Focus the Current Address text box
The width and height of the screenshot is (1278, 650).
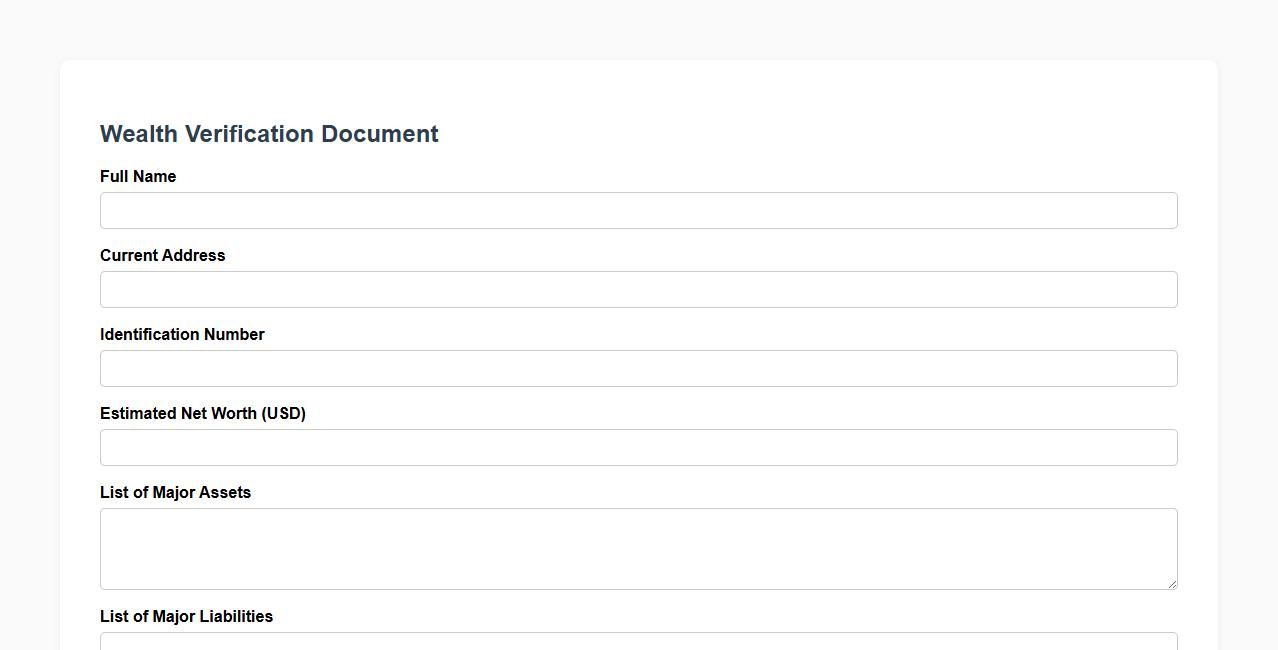pos(638,290)
